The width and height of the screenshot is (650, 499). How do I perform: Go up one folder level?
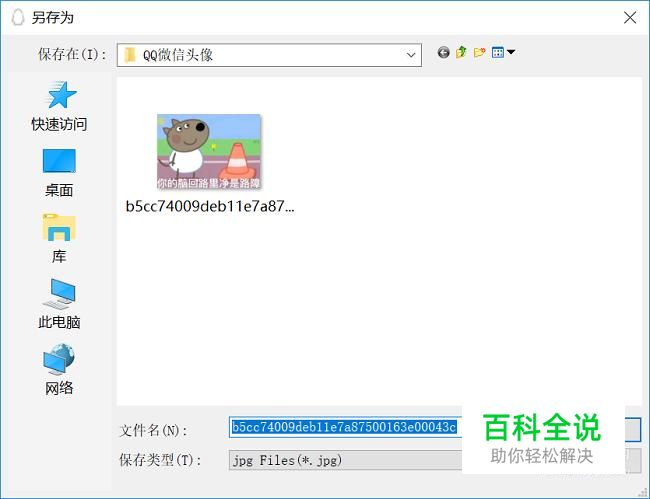click(461, 53)
